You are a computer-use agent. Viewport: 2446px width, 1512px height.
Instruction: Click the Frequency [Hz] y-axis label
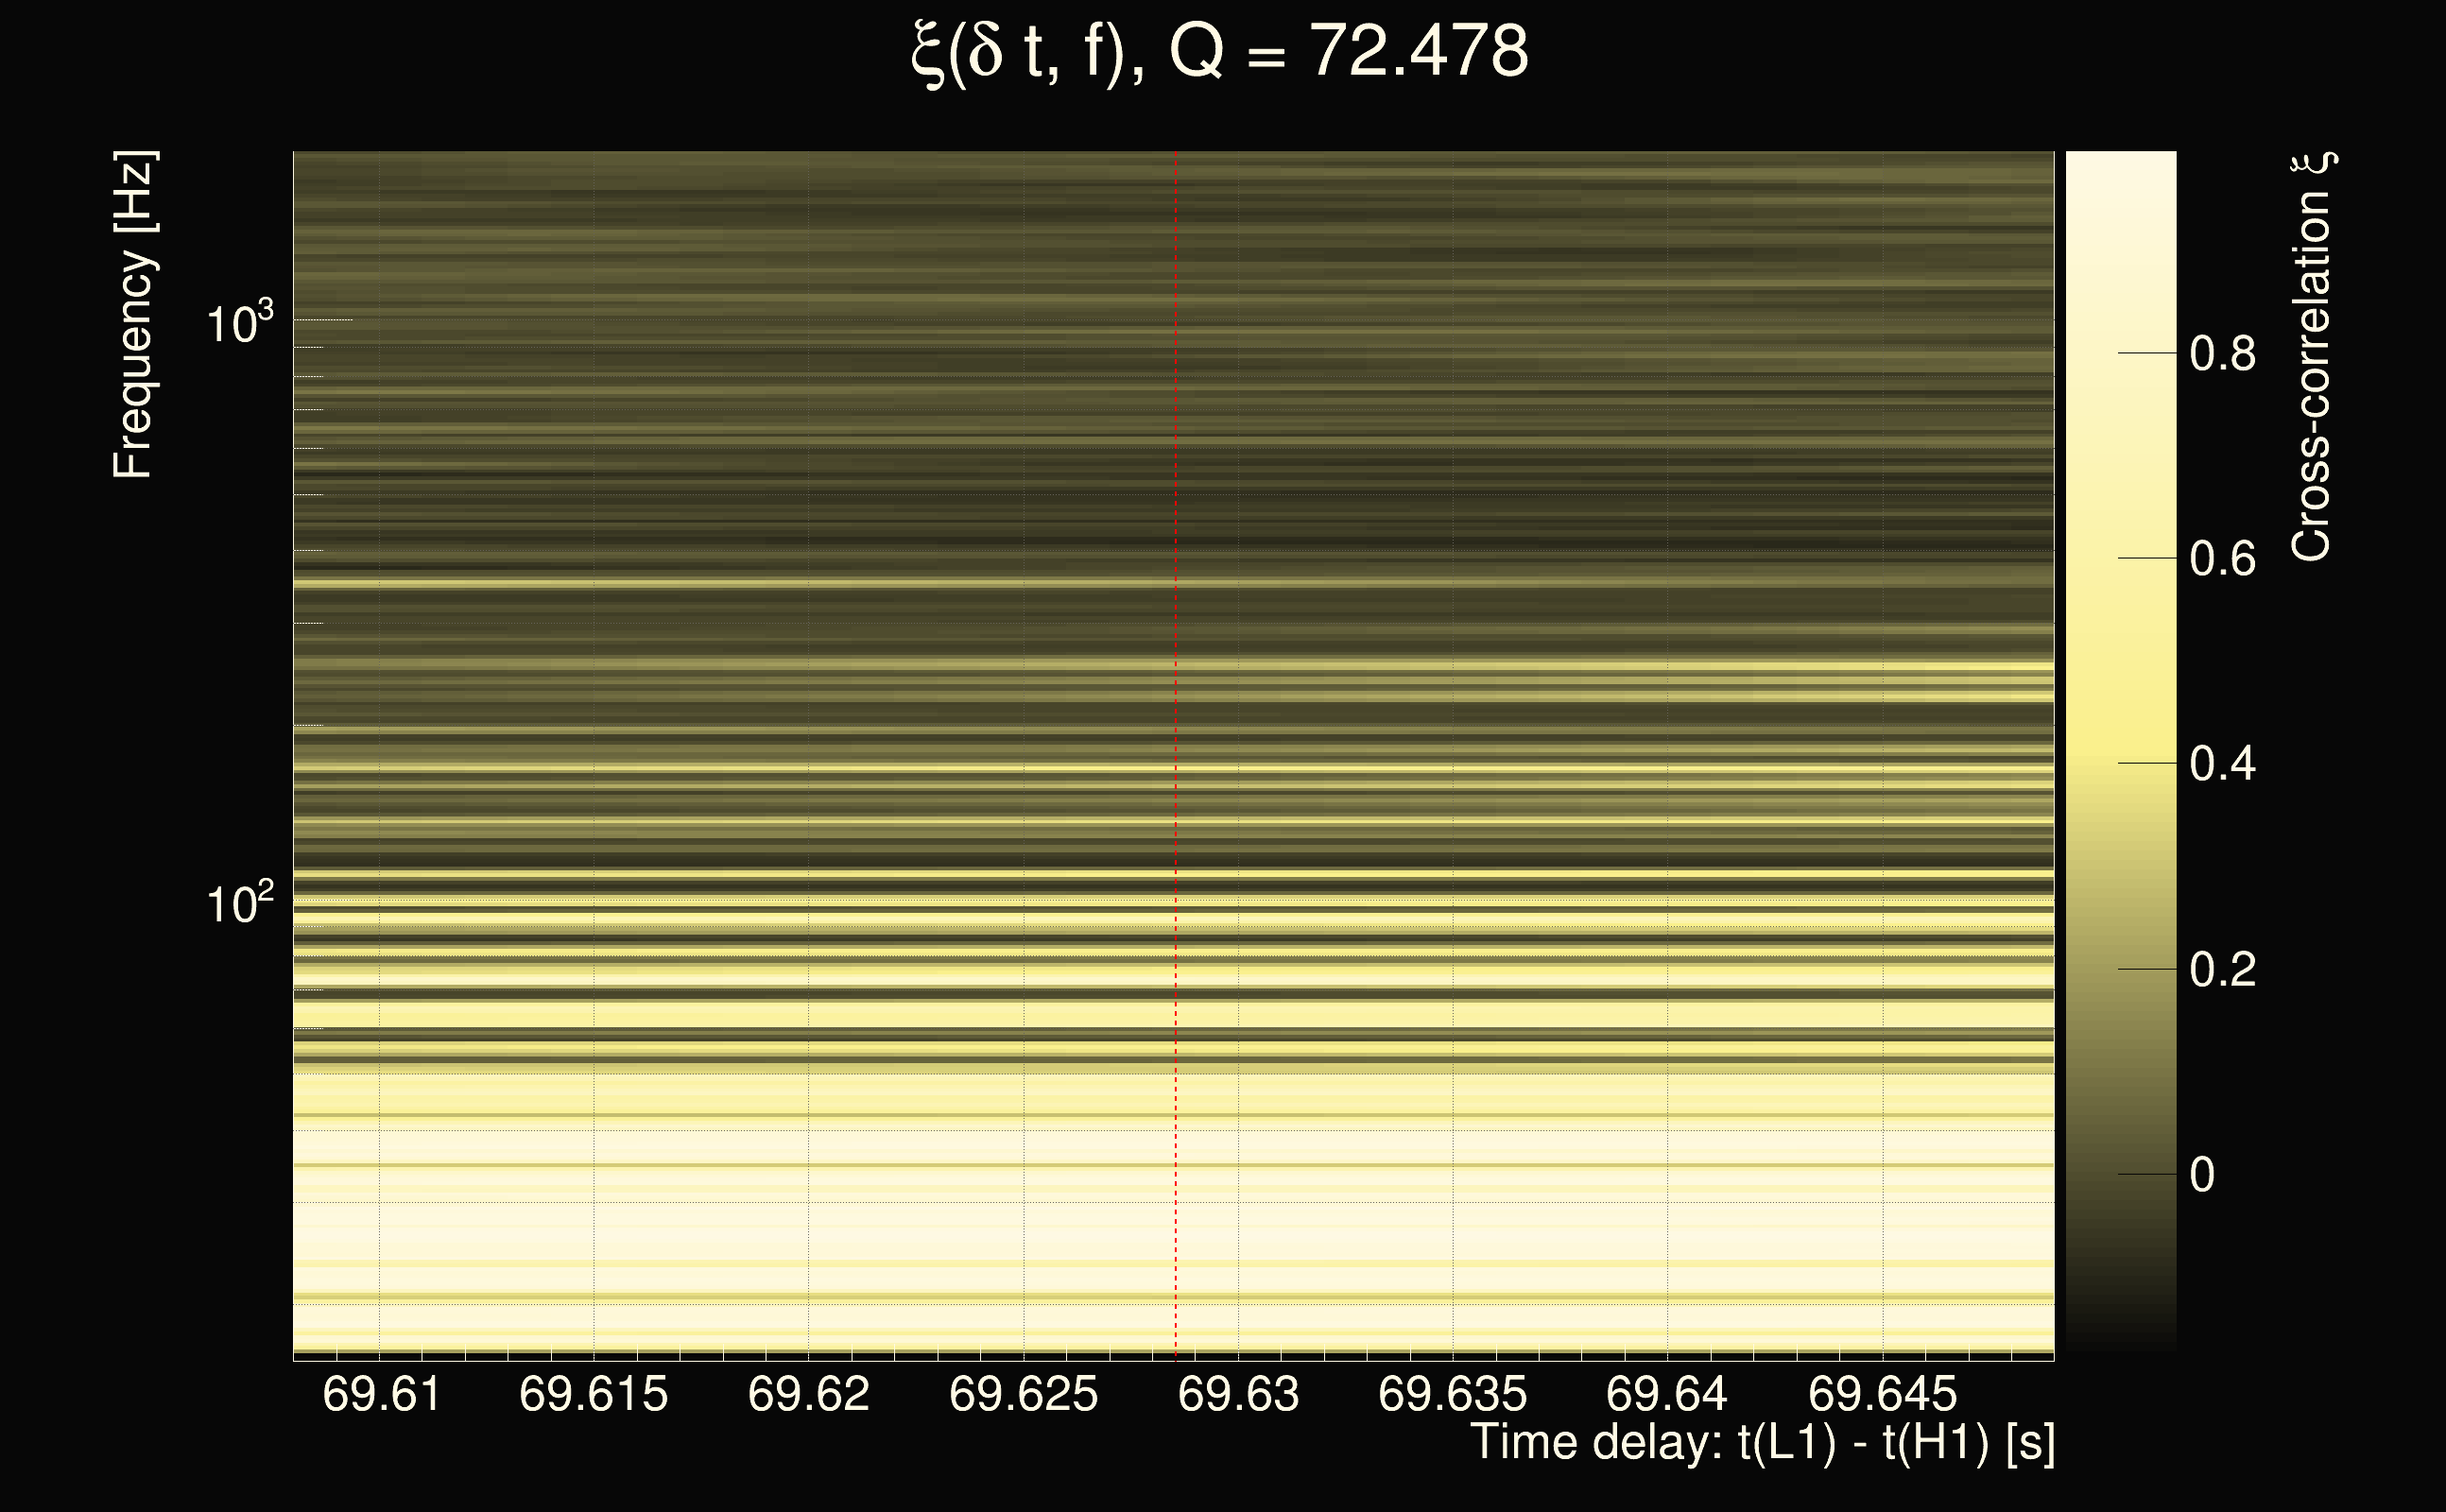(x=132, y=315)
